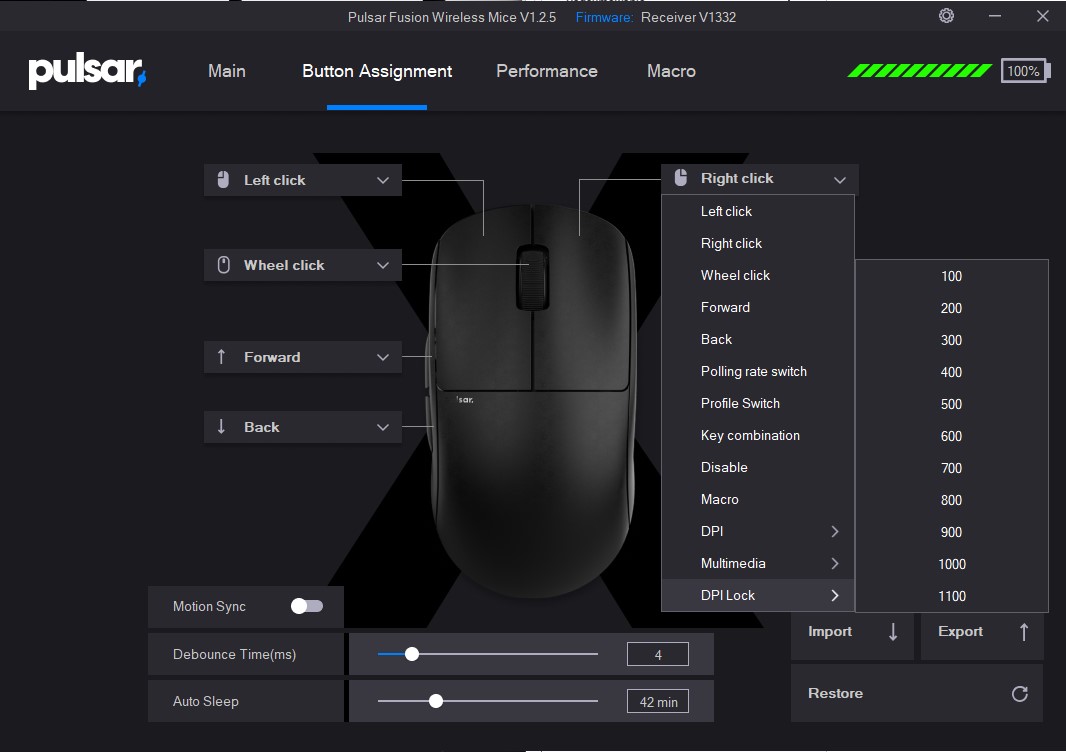Click the Pulsar logo
Image resolution: width=1066 pixels, height=752 pixels.
tap(87, 71)
